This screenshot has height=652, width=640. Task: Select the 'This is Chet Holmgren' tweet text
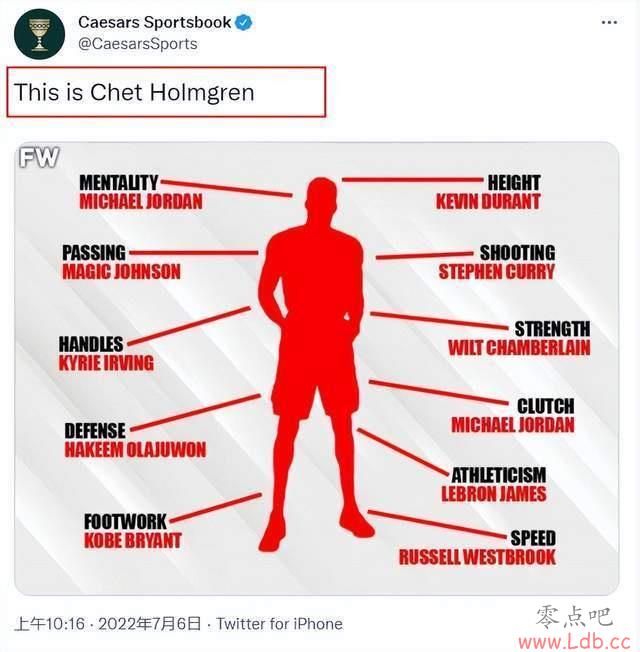[134, 92]
